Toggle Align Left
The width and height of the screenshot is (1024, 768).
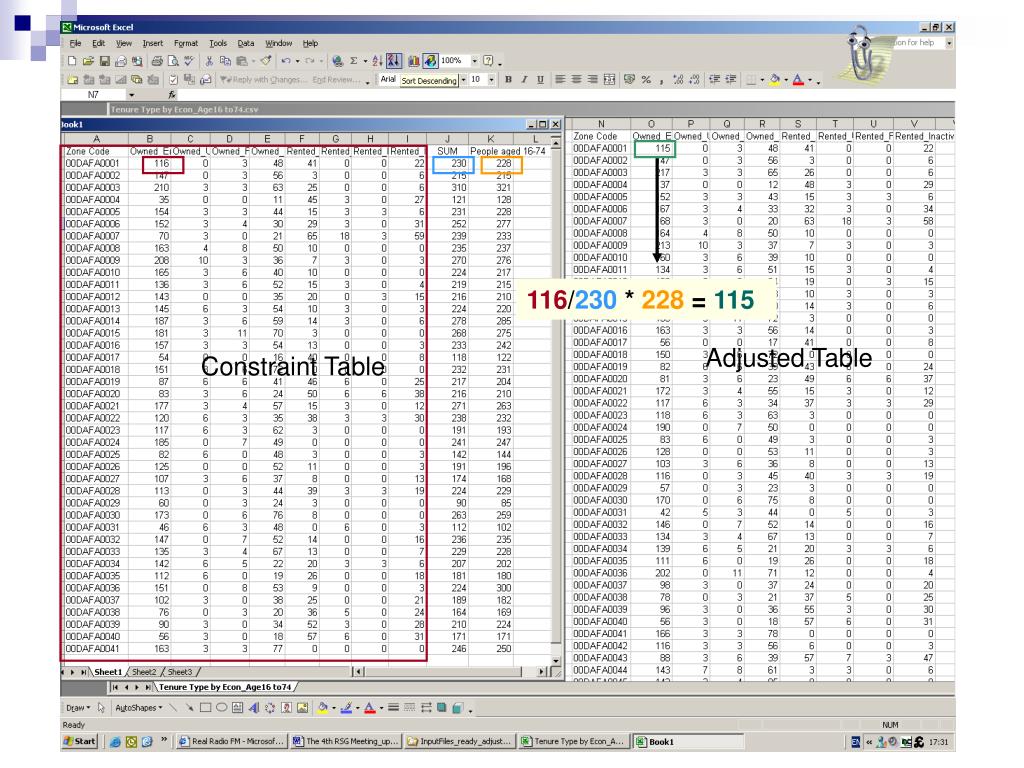click(560, 80)
